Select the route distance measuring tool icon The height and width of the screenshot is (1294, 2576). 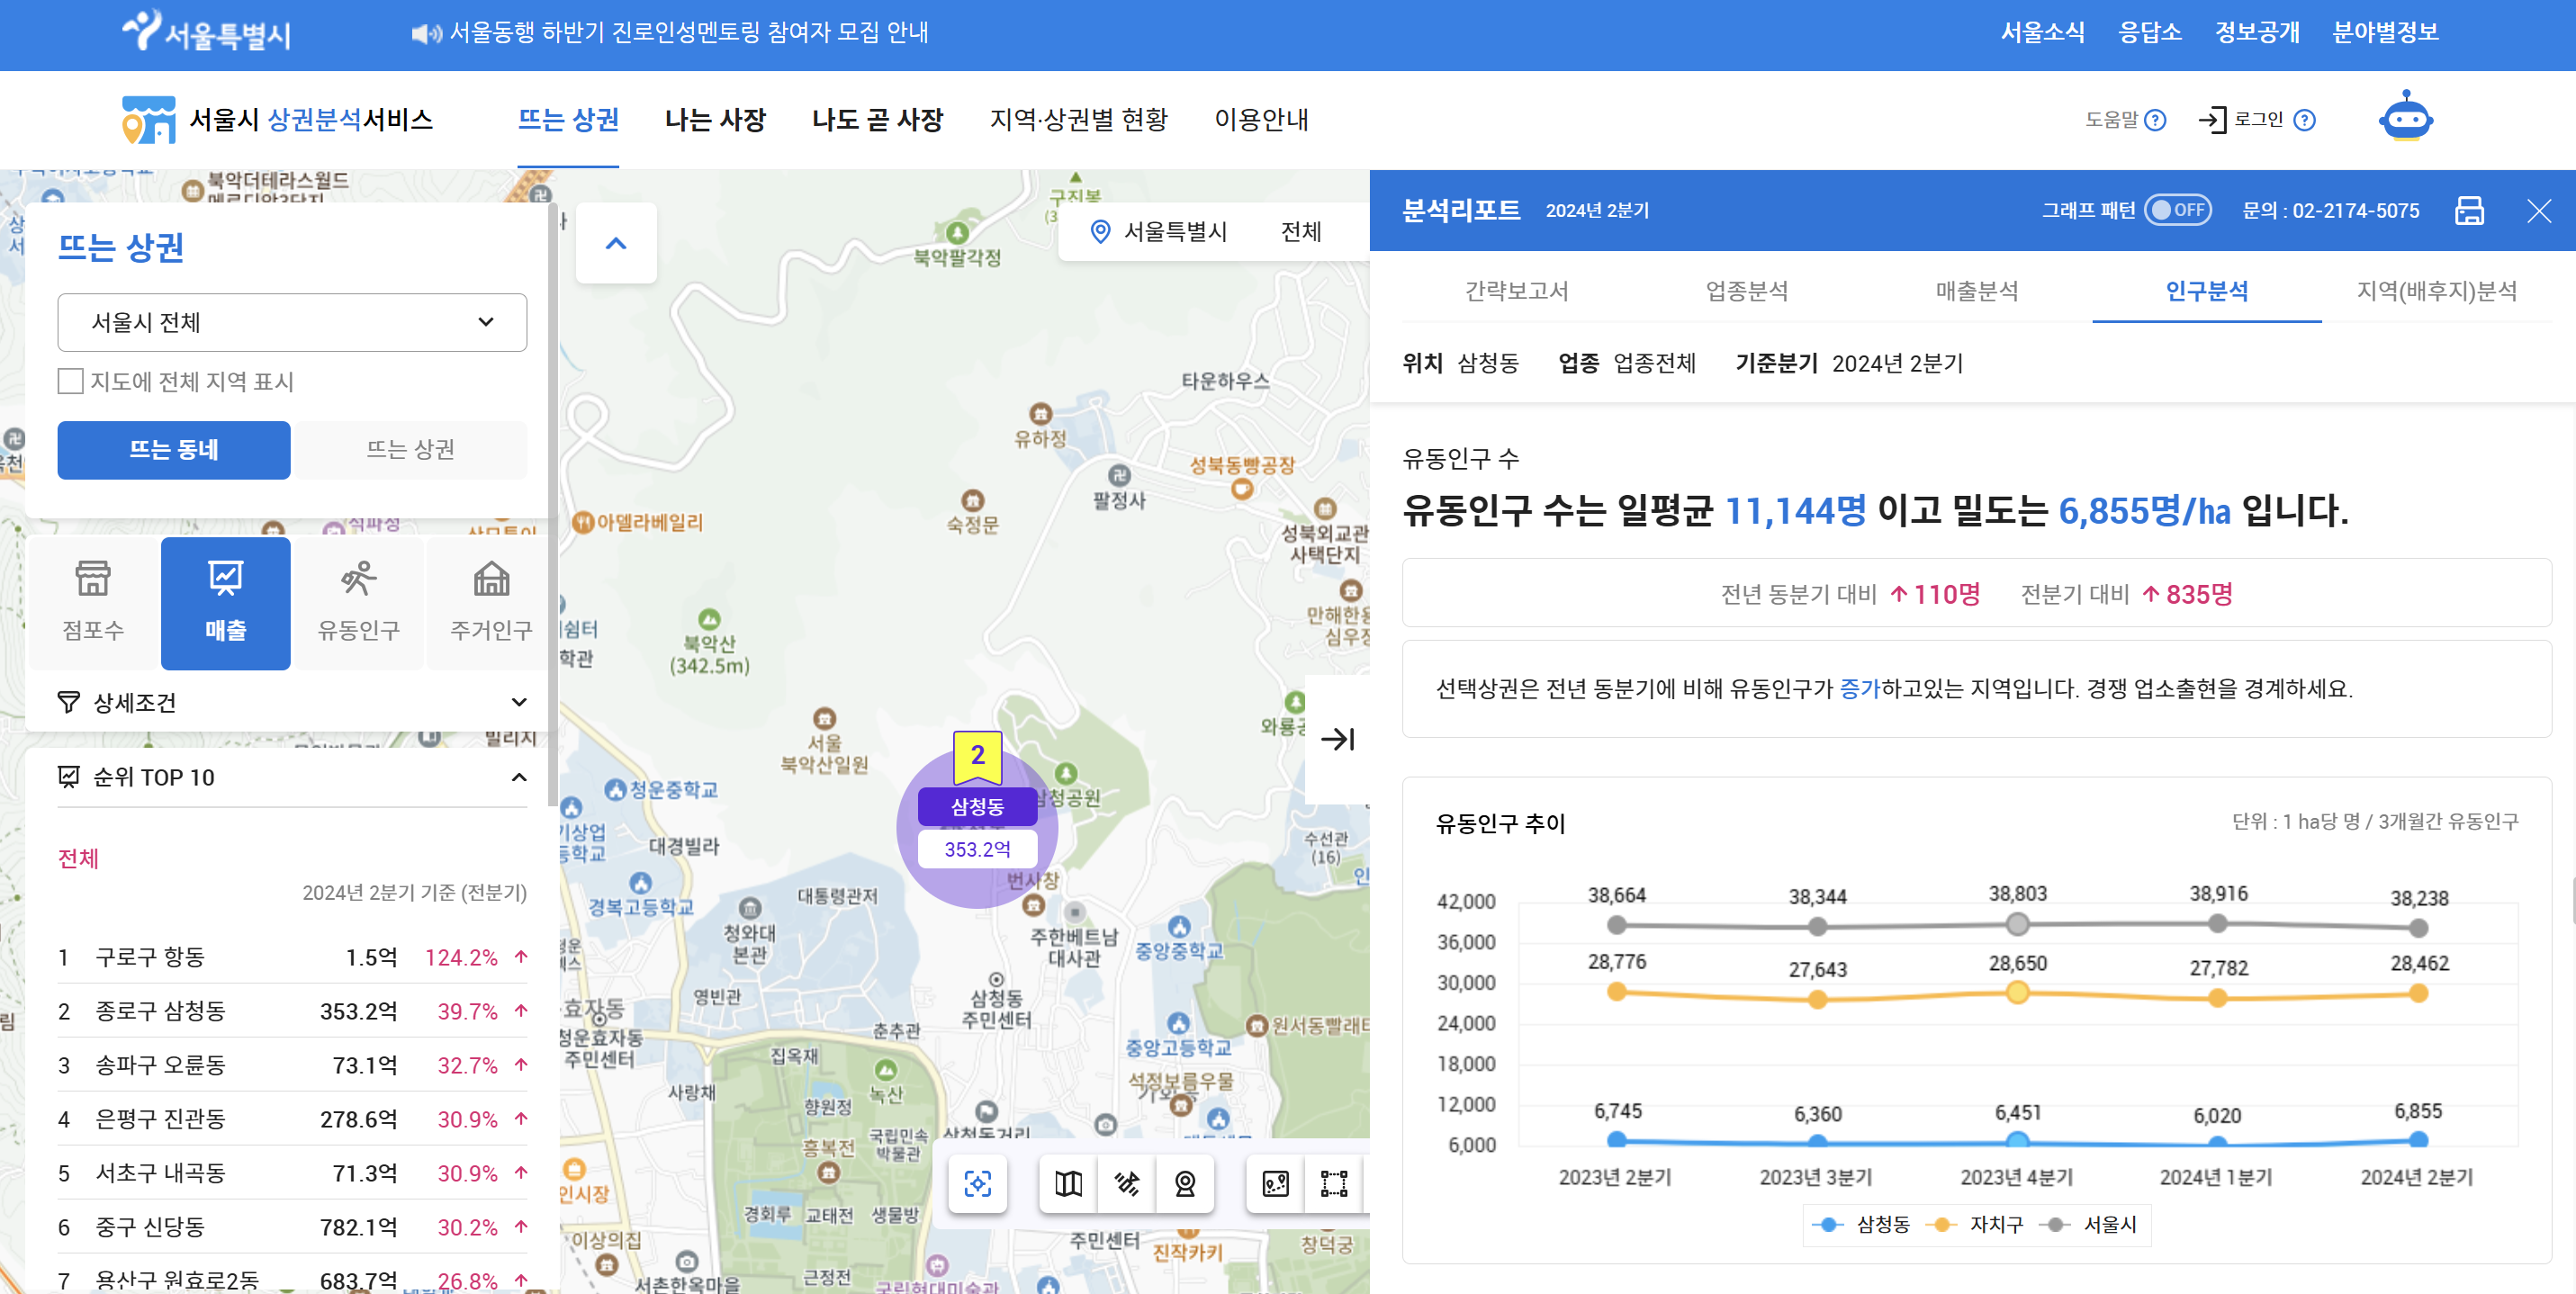pos(1275,1184)
